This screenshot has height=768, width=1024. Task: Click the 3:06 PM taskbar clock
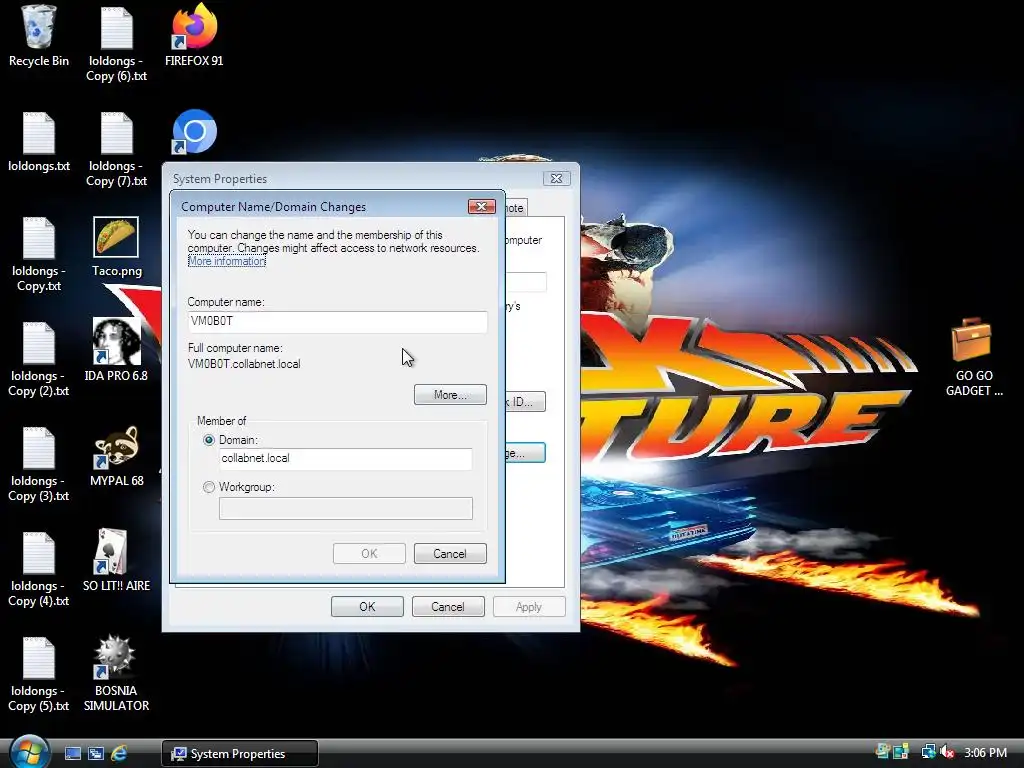pyautogui.click(x=985, y=752)
